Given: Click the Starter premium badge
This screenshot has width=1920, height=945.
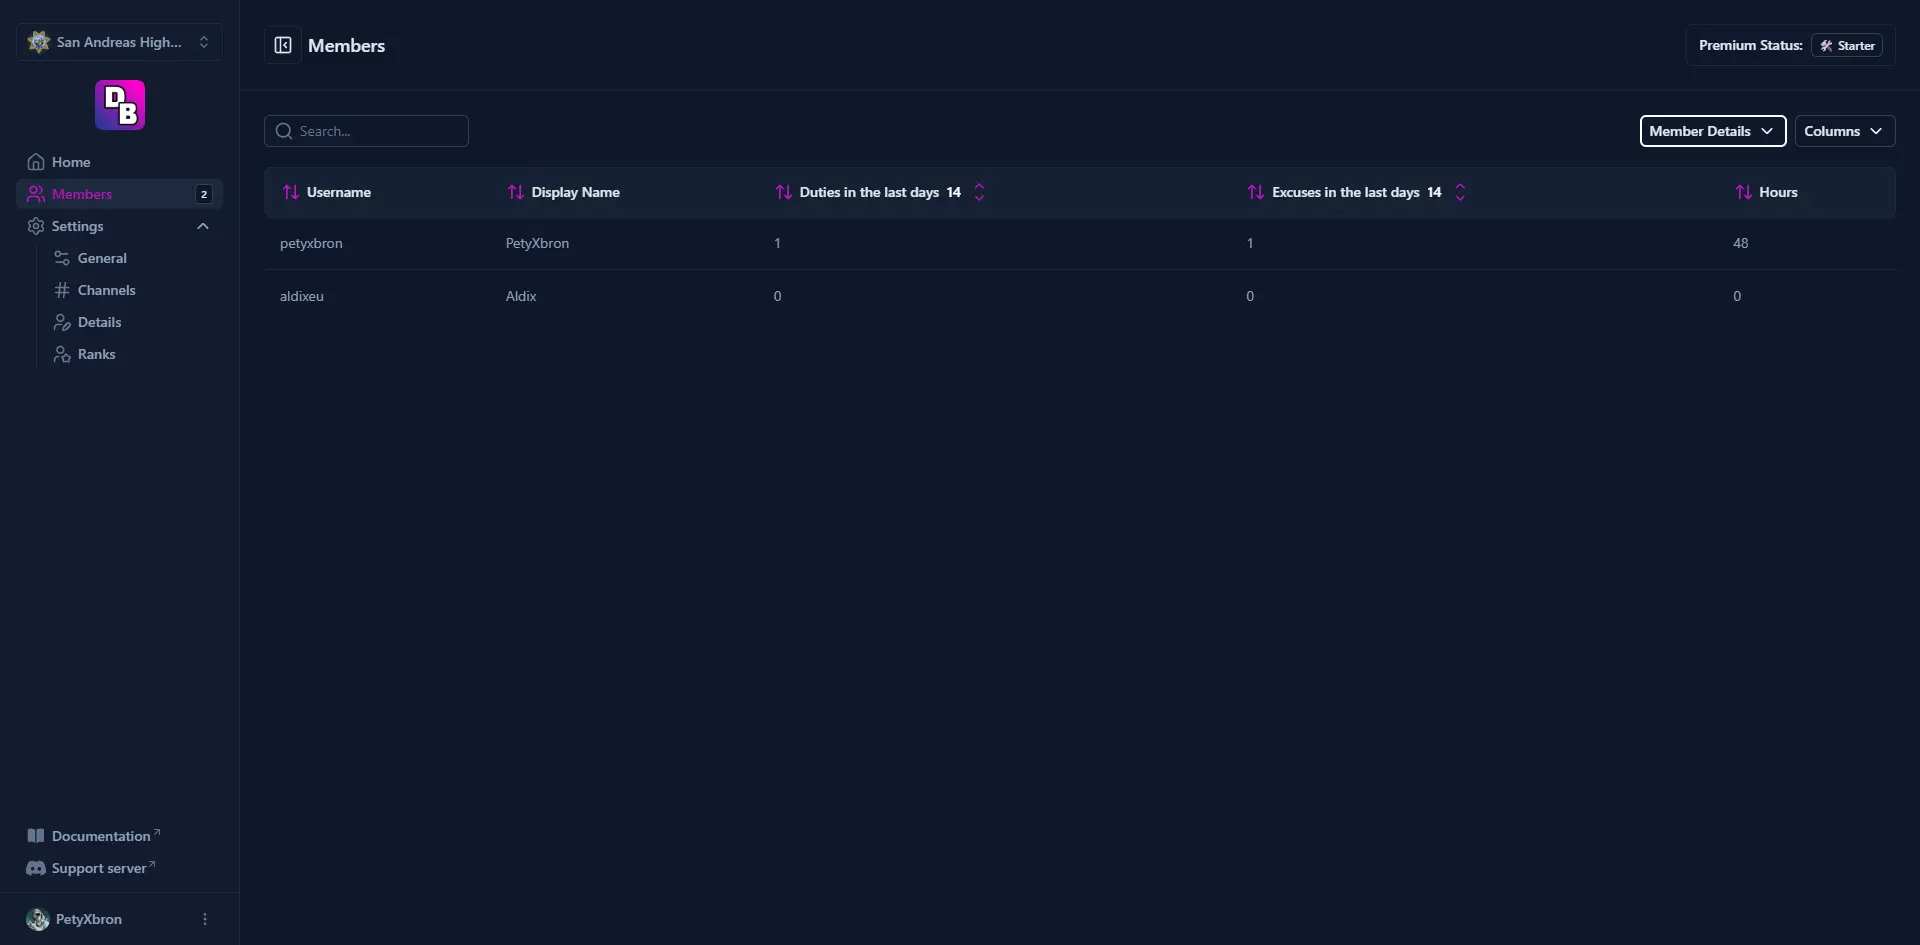Looking at the screenshot, I should tap(1847, 45).
